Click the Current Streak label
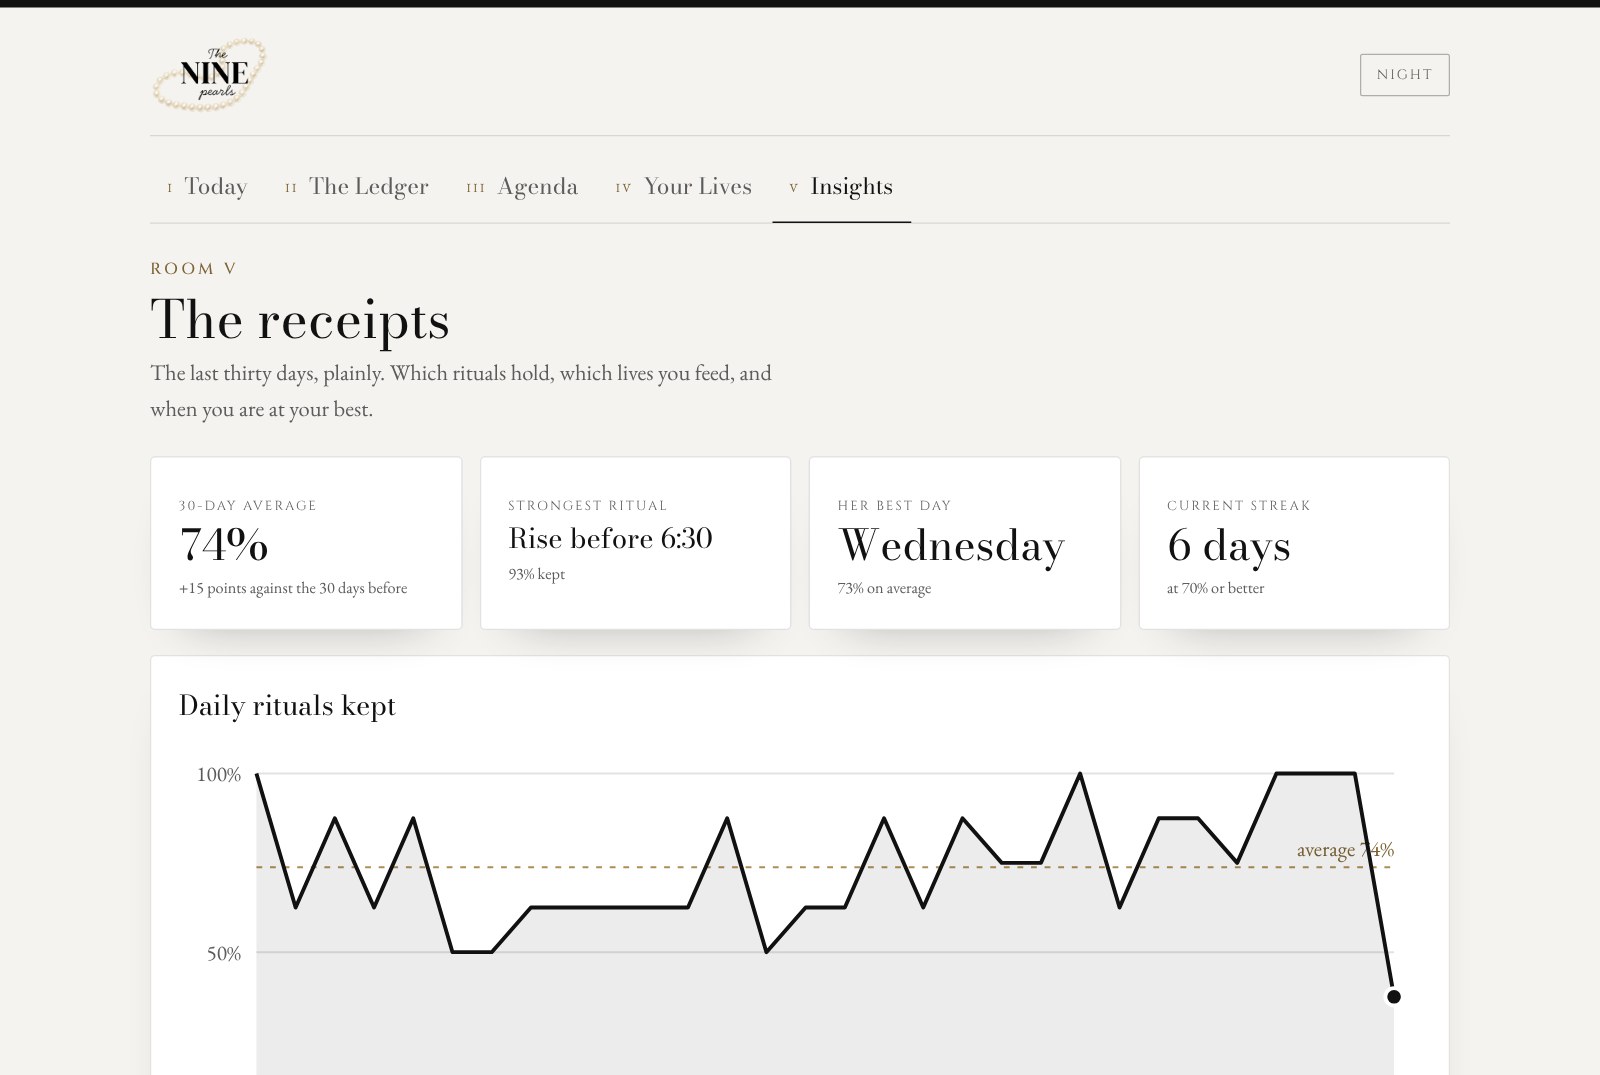The image size is (1600, 1075). tap(1238, 506)
